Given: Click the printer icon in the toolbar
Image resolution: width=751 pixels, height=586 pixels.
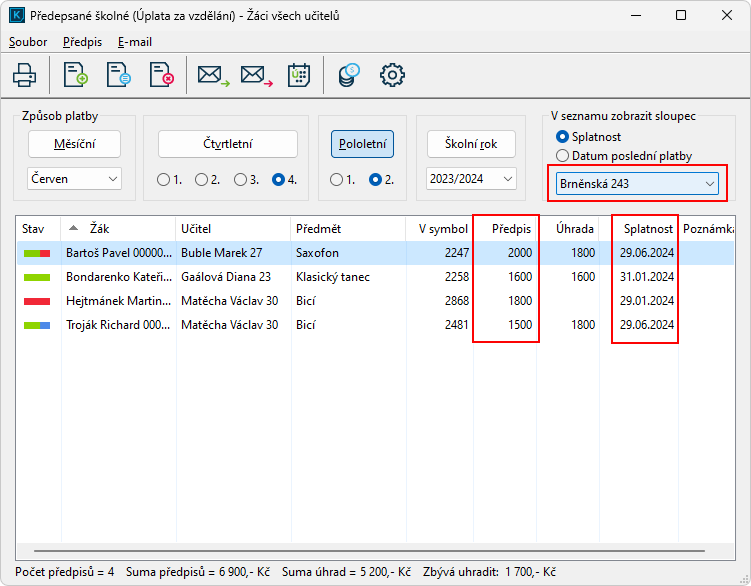Looking at the screenshot, I should tap(24, 75).
